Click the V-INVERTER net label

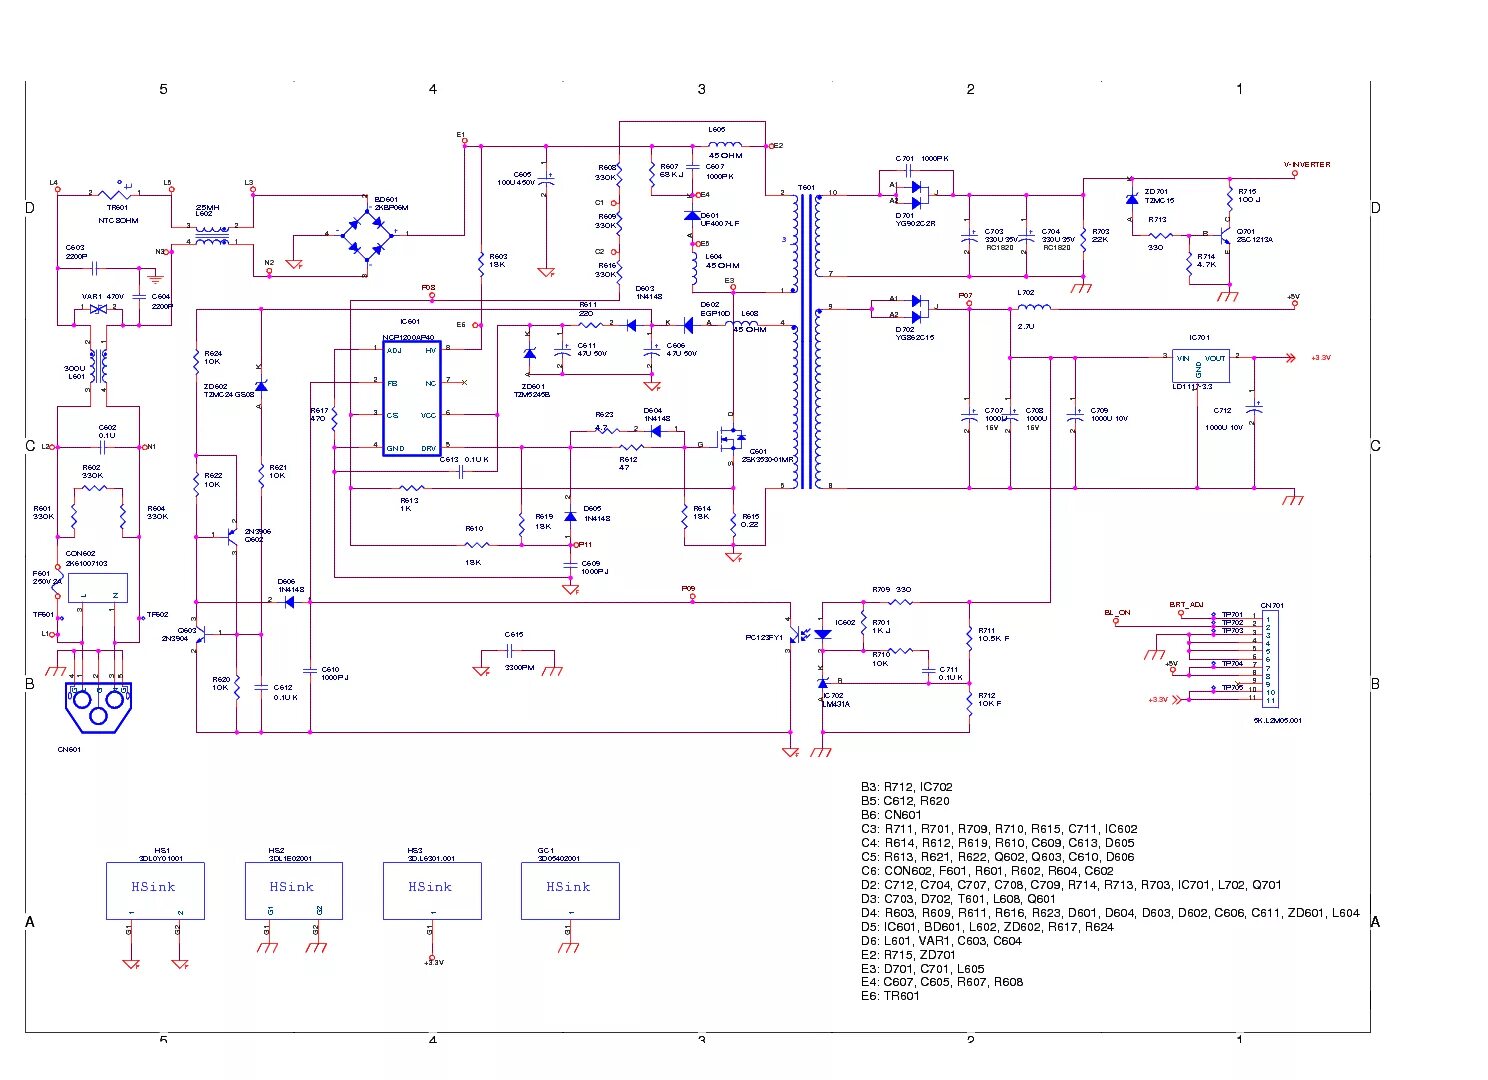pyautogui.click(x=1307, y=164)
